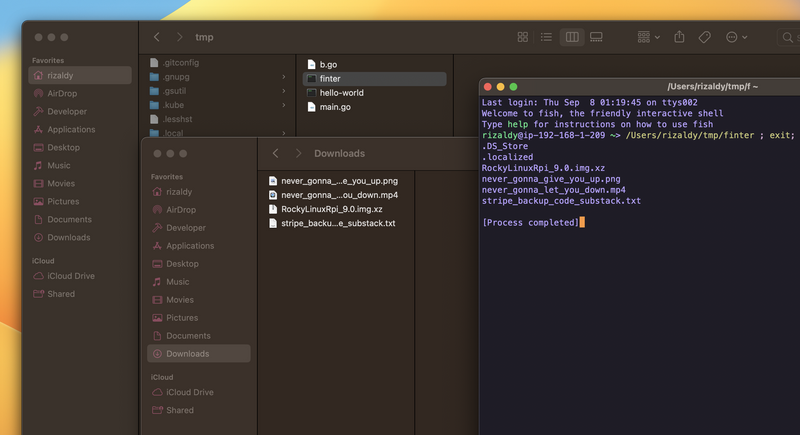Image resolution: width=800 pixels, height=435 pixels.
Task: Go back in the tmp Finder window
Action: tap(157, 37)
